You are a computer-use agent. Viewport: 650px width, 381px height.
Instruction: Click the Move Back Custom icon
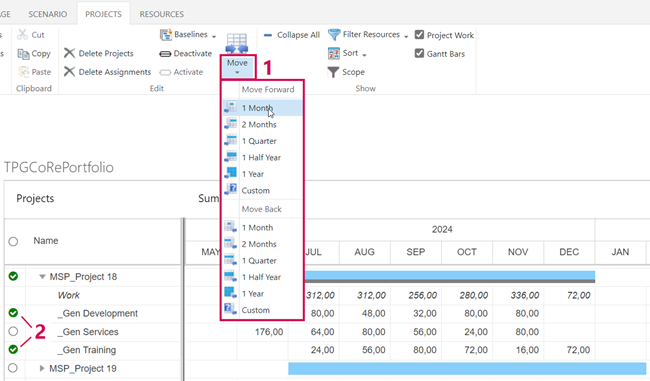(x=230, y=309)
